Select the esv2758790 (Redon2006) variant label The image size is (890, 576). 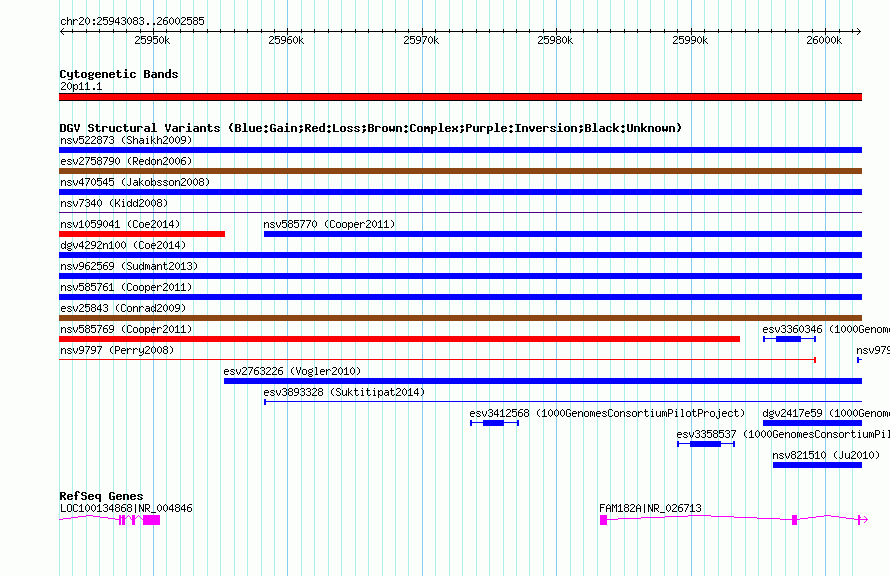coord(126,161)
